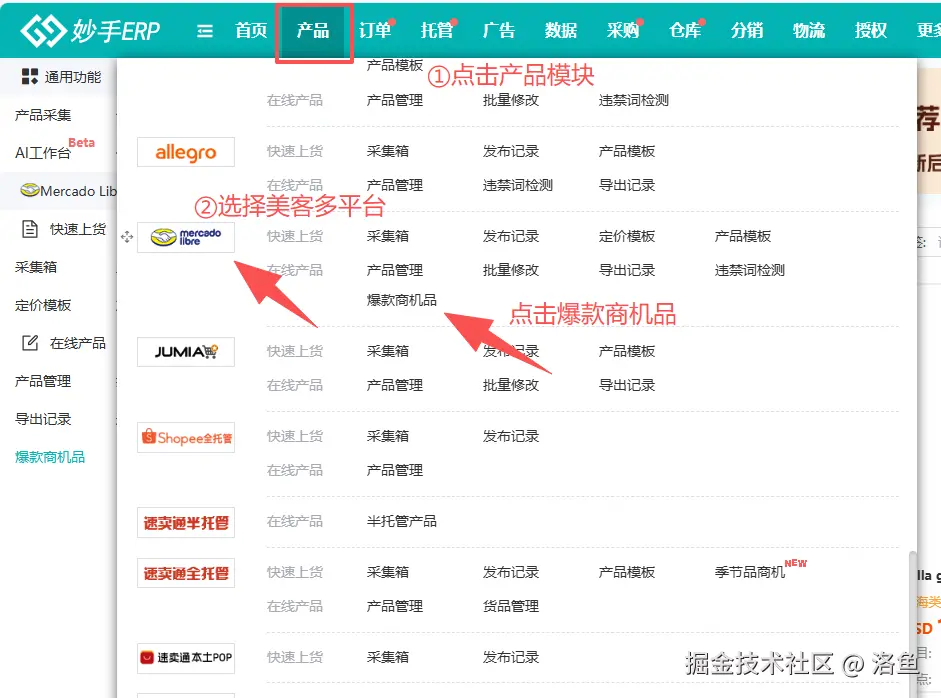941x698 pixels.
Task: Open the 托管 menu
Action: 437,30
